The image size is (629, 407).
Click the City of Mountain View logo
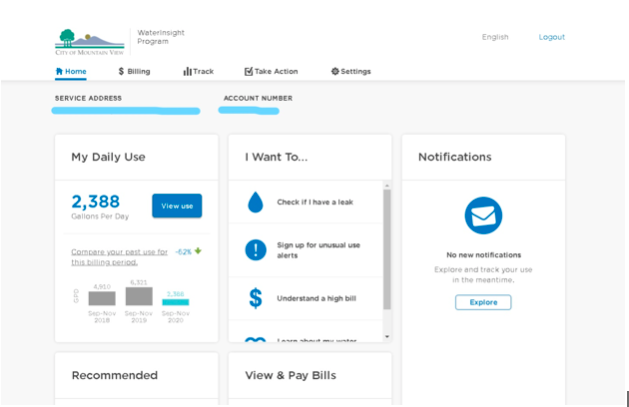(x=89, y=40)
